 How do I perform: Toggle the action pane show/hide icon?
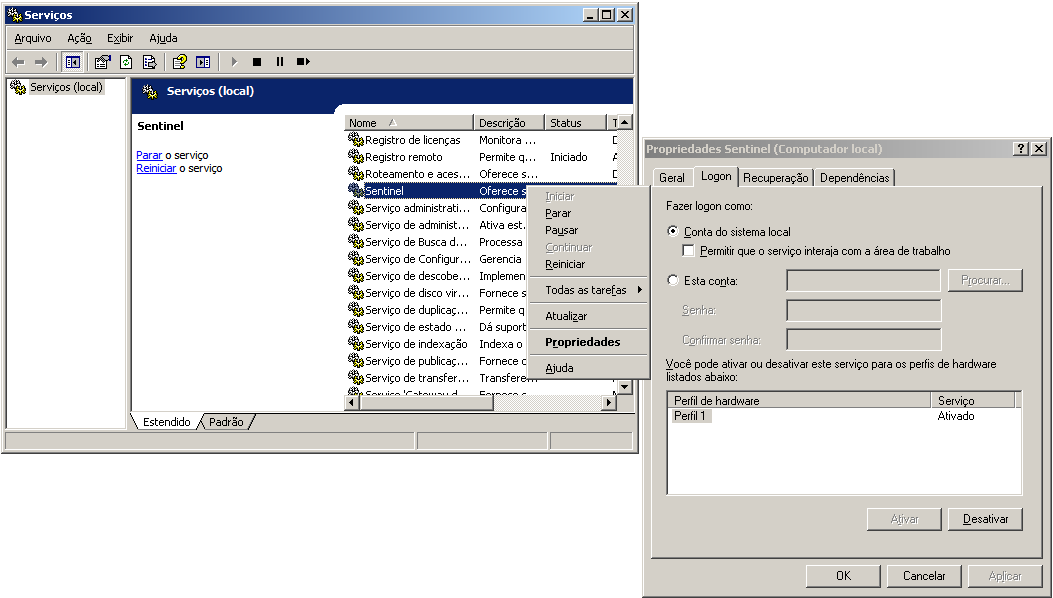coord(203,62)
